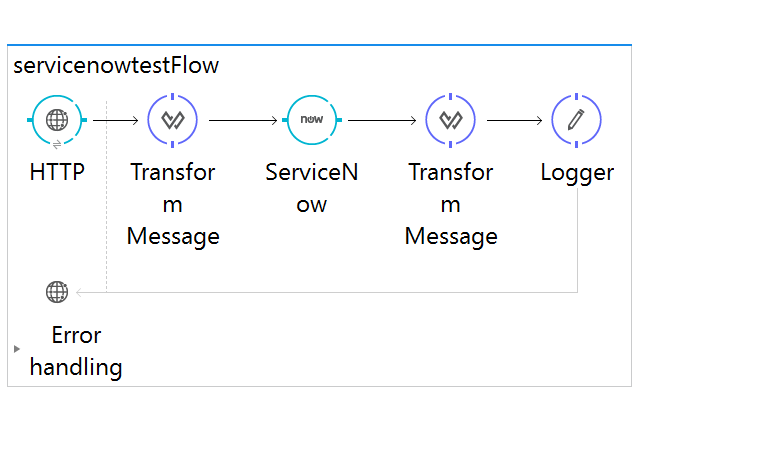Click the Error handling label
The image size is (777, 451).
(x=76, y=350)
